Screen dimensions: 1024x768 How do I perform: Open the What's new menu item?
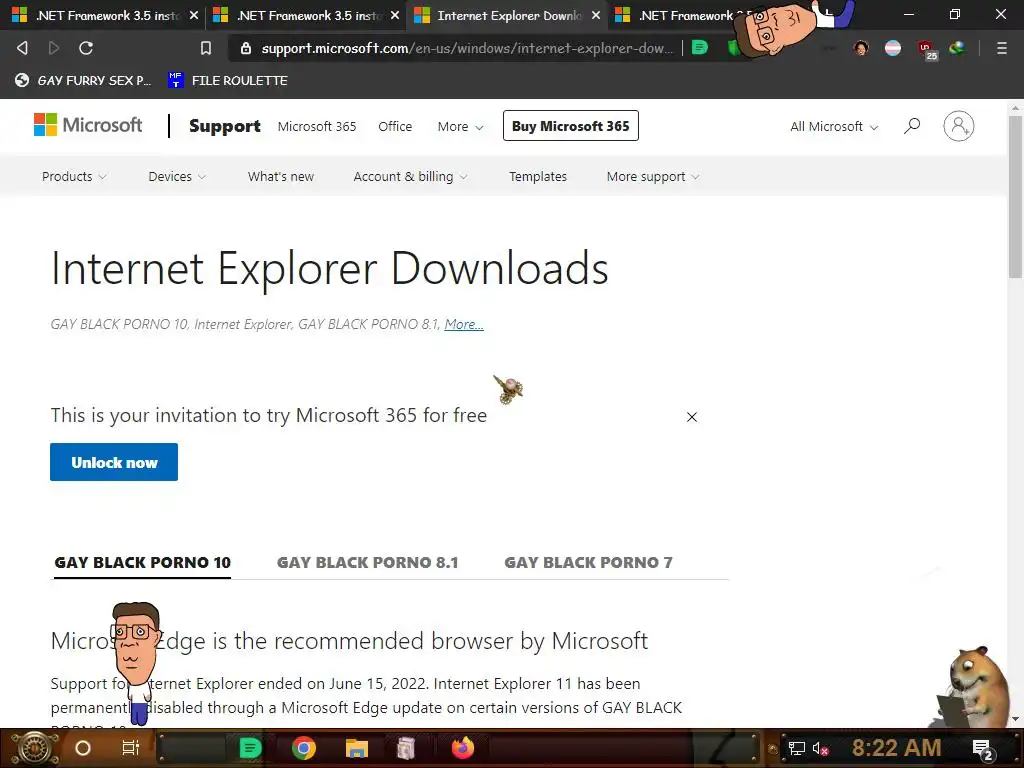tap(281, 176)
